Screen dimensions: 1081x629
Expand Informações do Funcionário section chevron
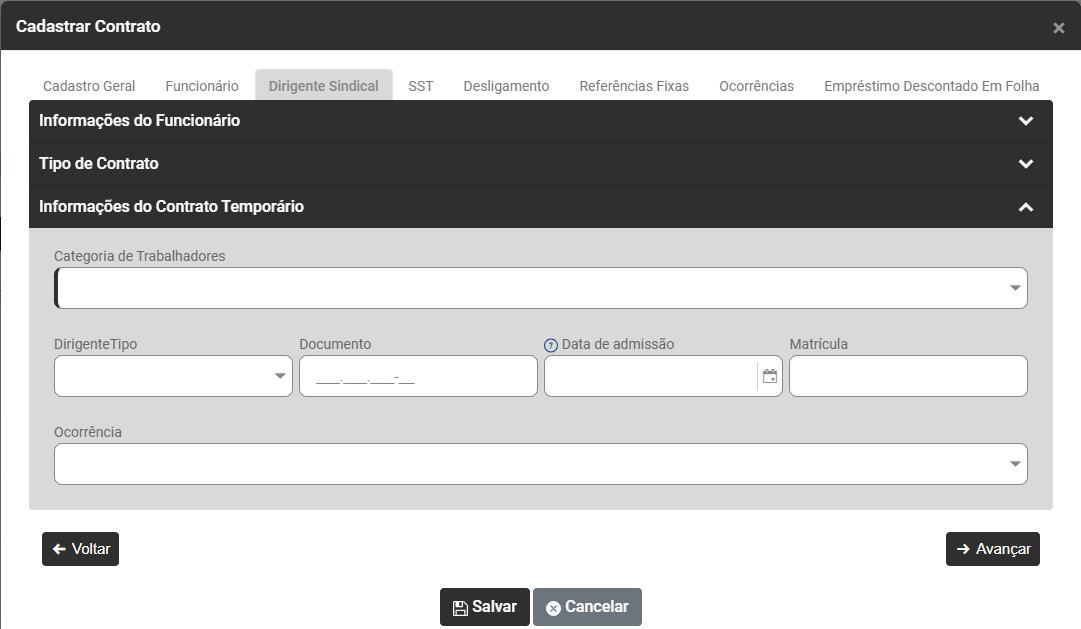tap(1026, 121)
